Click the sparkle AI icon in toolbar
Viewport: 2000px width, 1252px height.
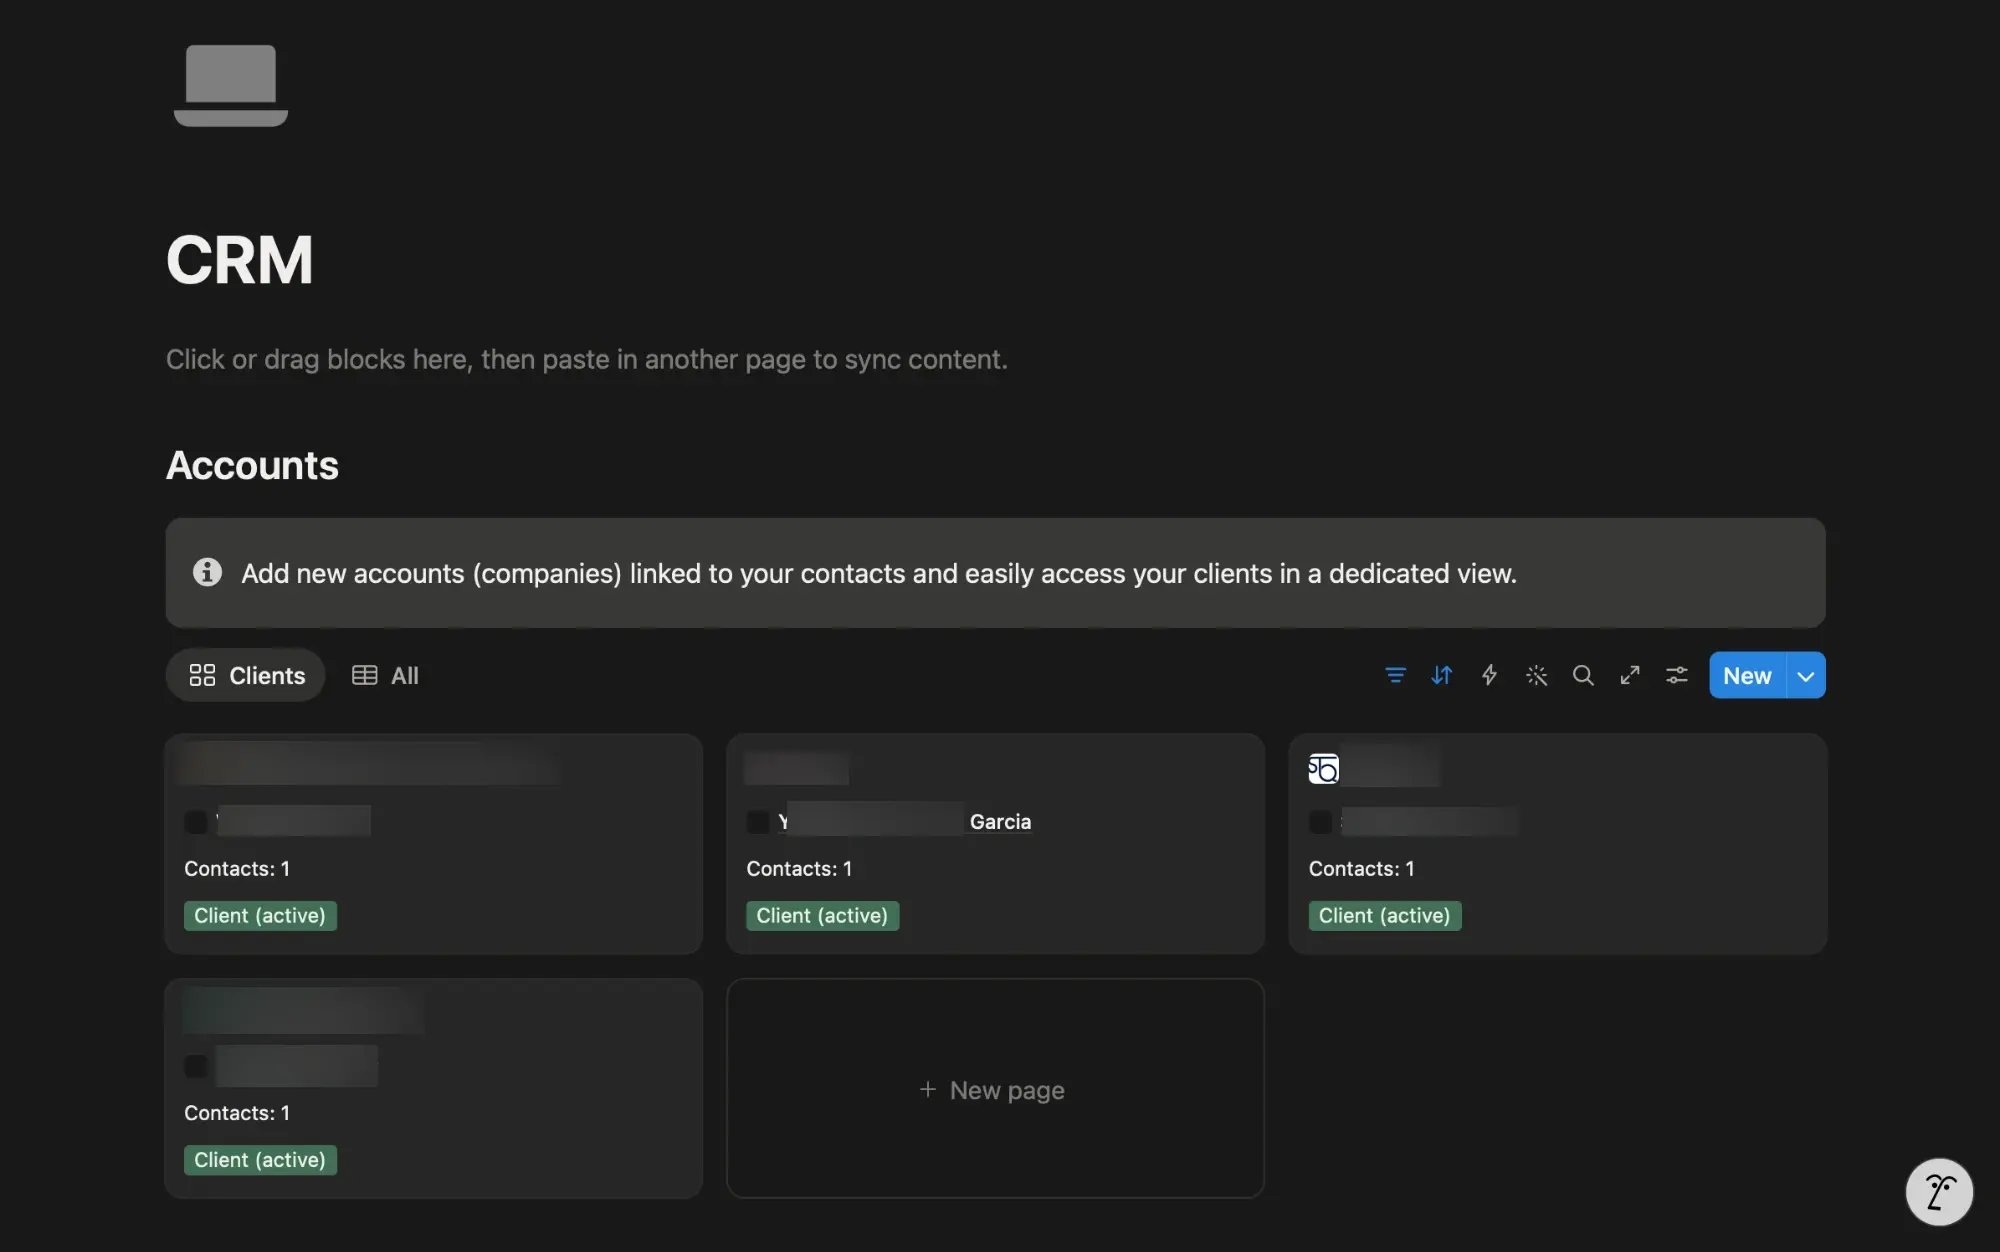tap(1536, 675)
